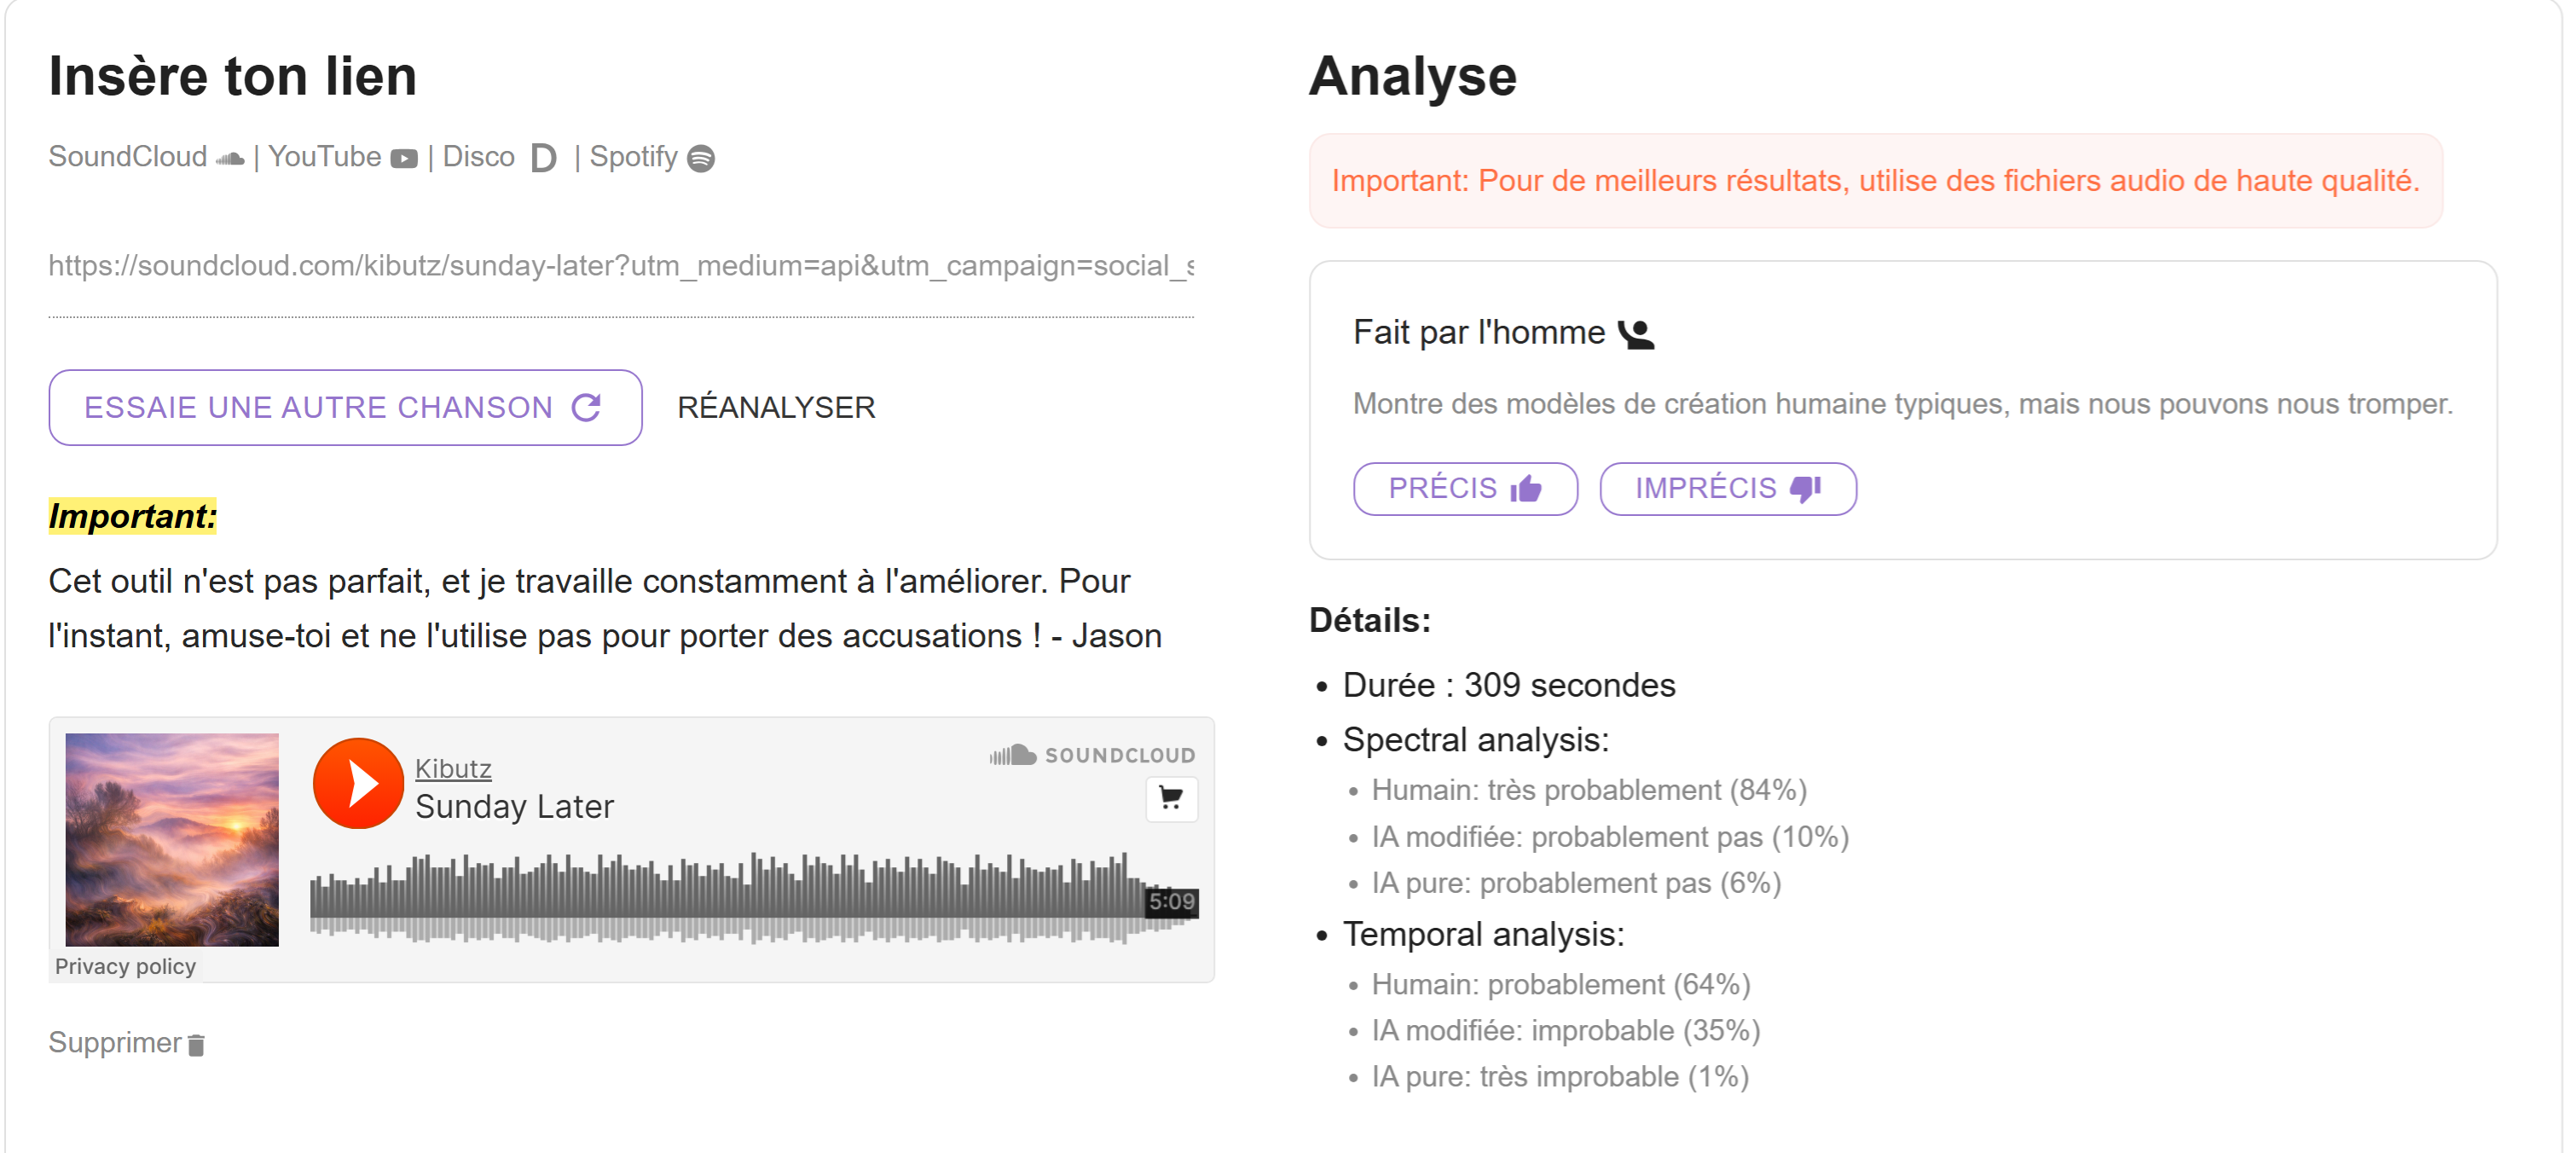Click the shopping cart icon in player
This screenshot has height=1153, width=2576.
[1170, 797]
